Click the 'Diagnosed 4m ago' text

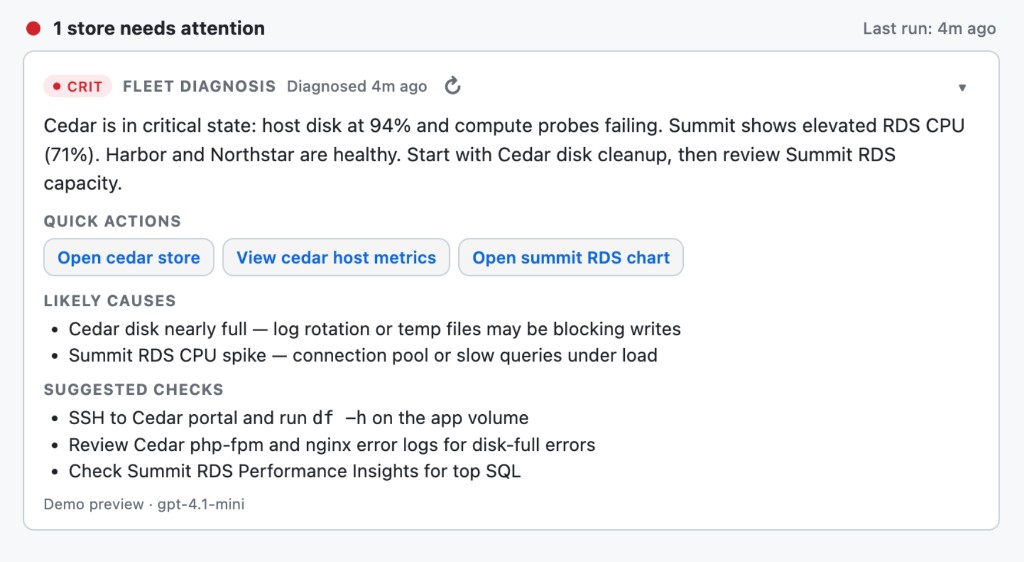[357, 86]
